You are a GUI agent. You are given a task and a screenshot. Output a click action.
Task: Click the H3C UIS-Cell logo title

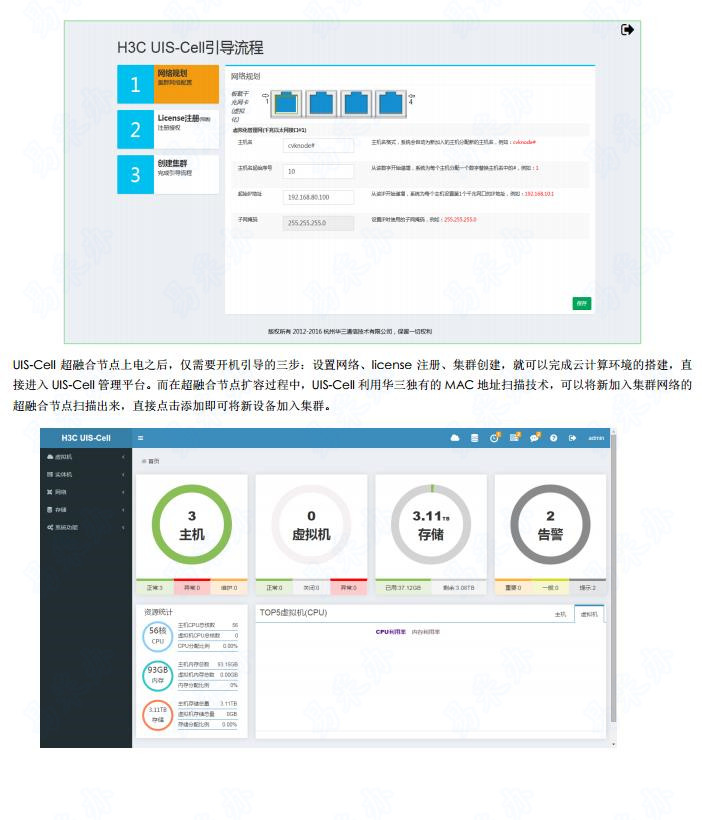86,438
